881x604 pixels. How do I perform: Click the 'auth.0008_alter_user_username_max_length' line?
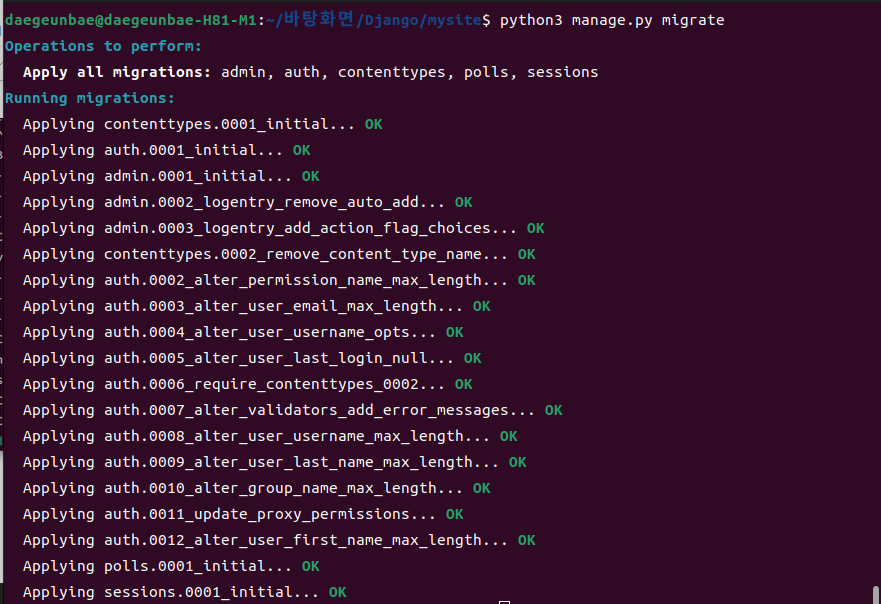tap(270, 436)
